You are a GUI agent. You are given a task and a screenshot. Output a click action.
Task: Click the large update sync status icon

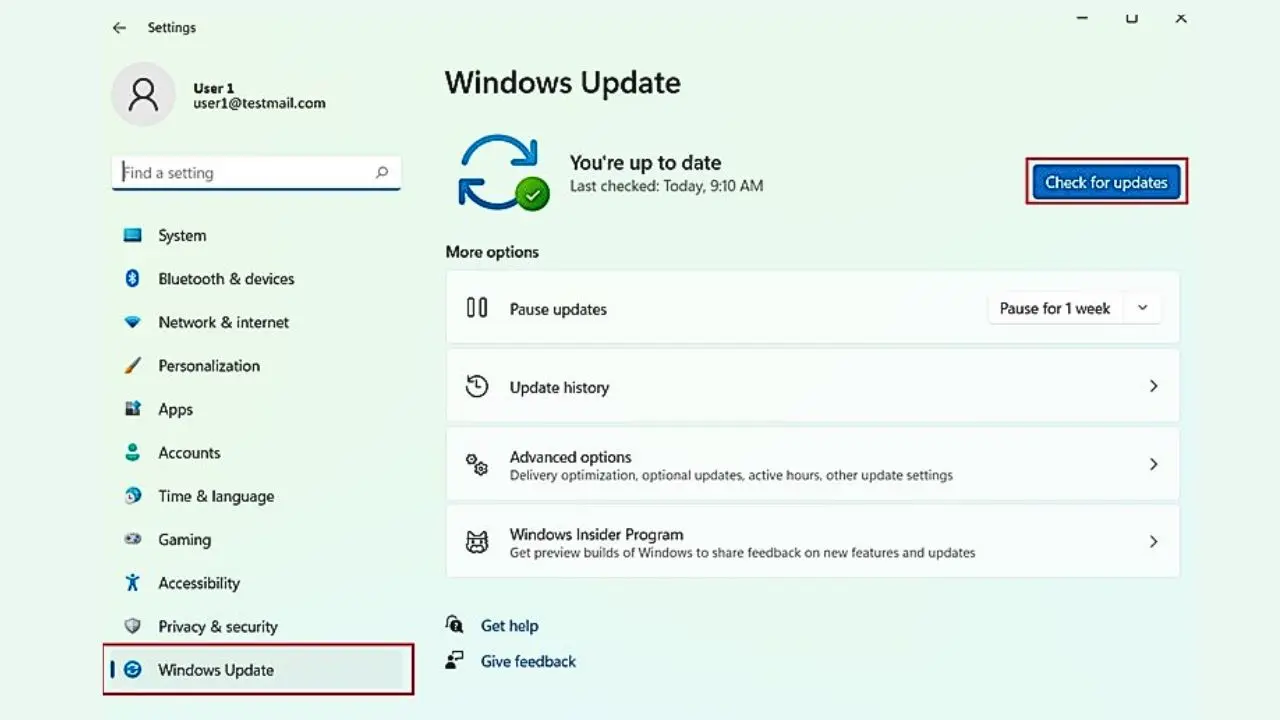(503, 172)
